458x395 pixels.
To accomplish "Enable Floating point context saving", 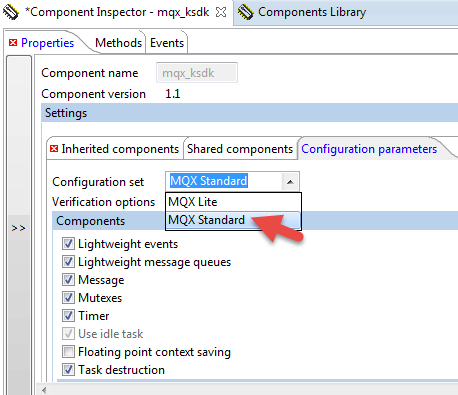I will pyautogui.click(x=68, y=352).
